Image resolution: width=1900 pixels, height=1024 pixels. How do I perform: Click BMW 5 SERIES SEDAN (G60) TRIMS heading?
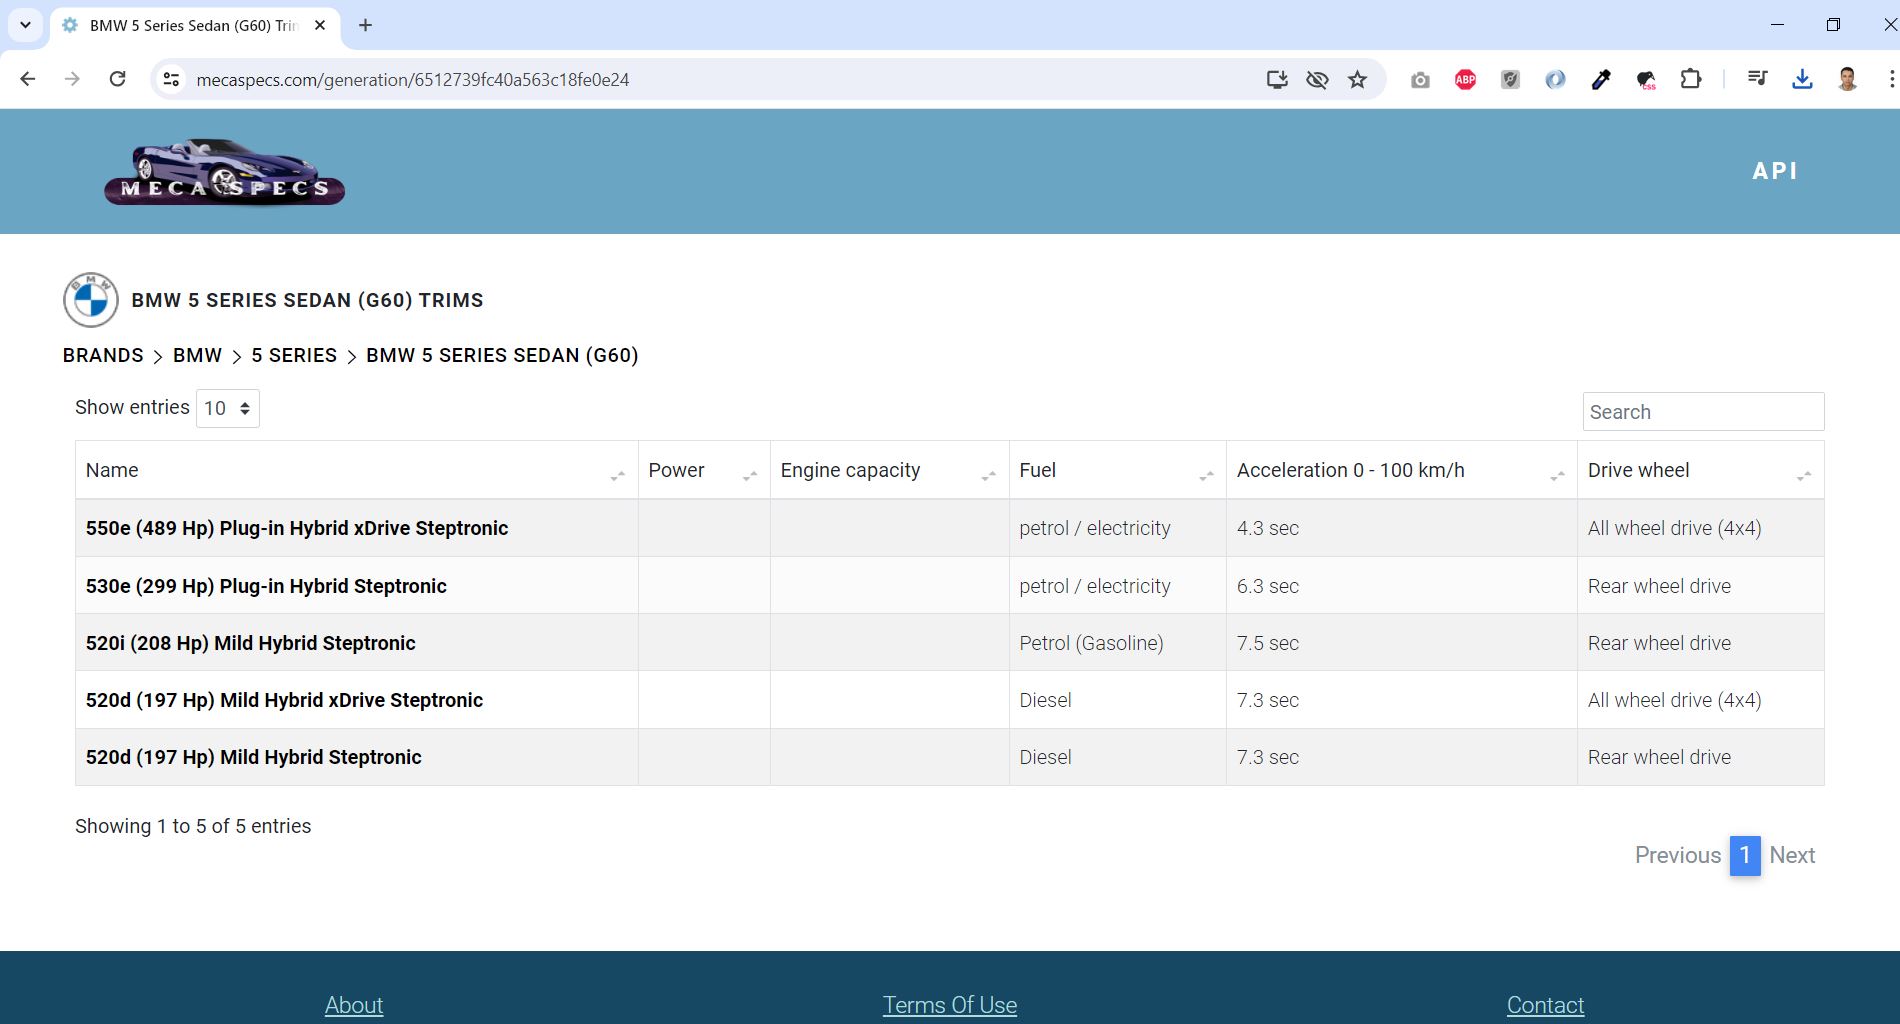(x=307, y=300)
